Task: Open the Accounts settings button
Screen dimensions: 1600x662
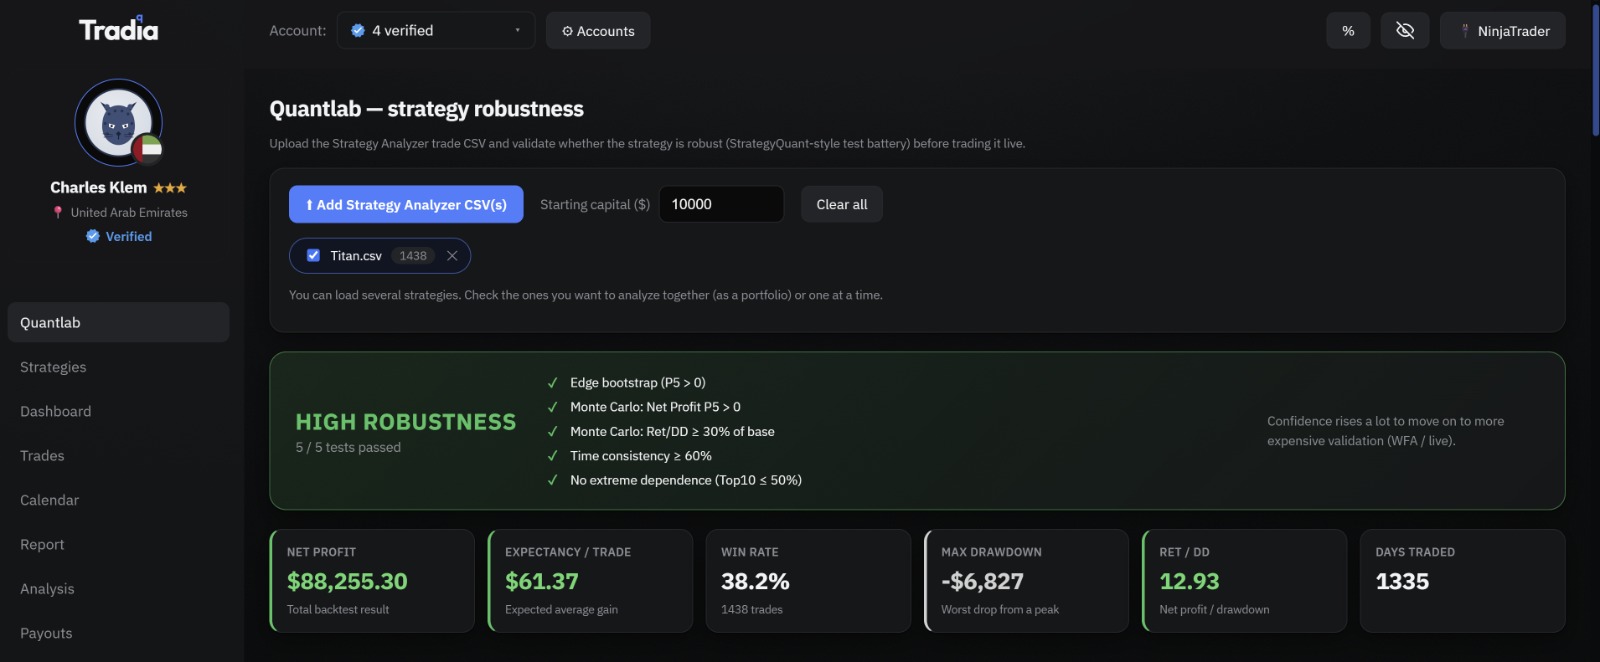Action: tap(598, 31)
